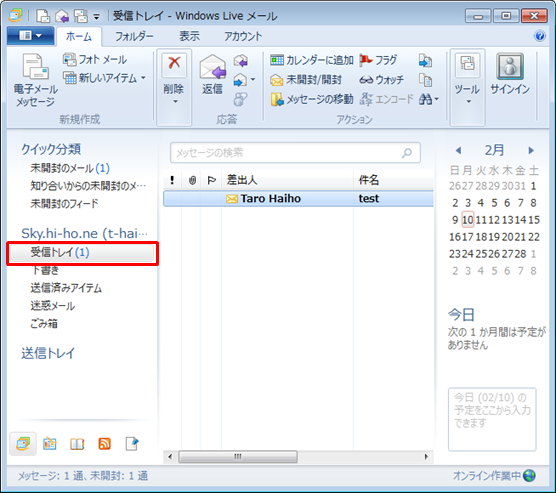
Task: Open the binoculars find dropdown
Action: point(429,99)
